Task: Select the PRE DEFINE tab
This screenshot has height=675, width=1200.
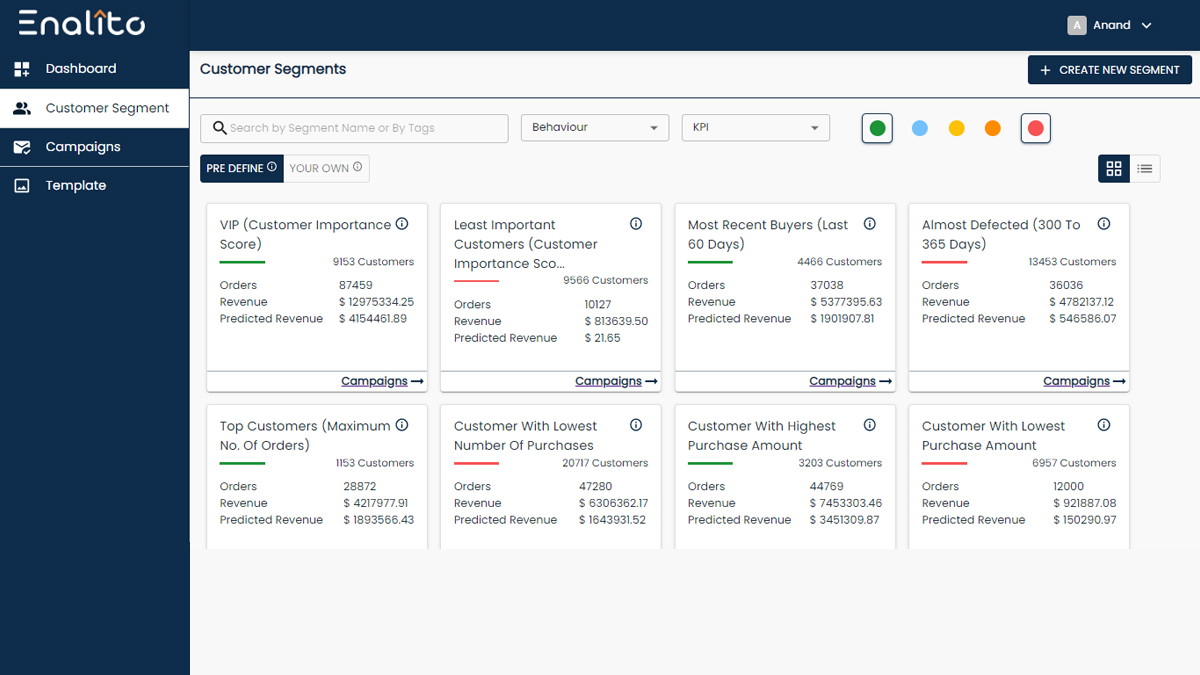Action: [x=242, y=169]
